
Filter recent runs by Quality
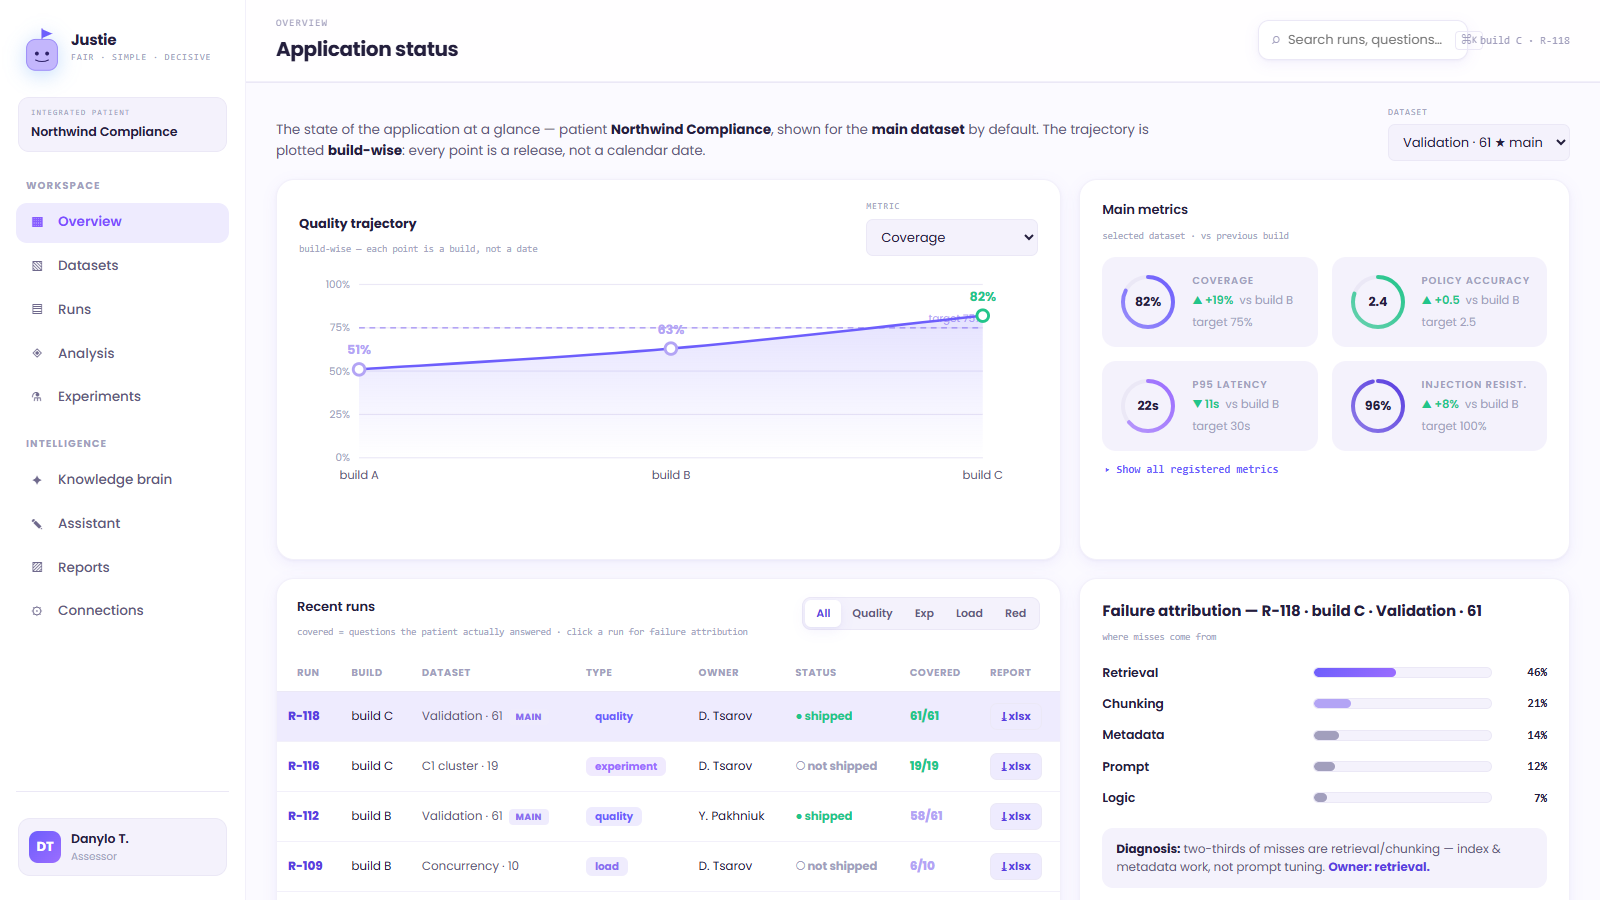point(872,614)
